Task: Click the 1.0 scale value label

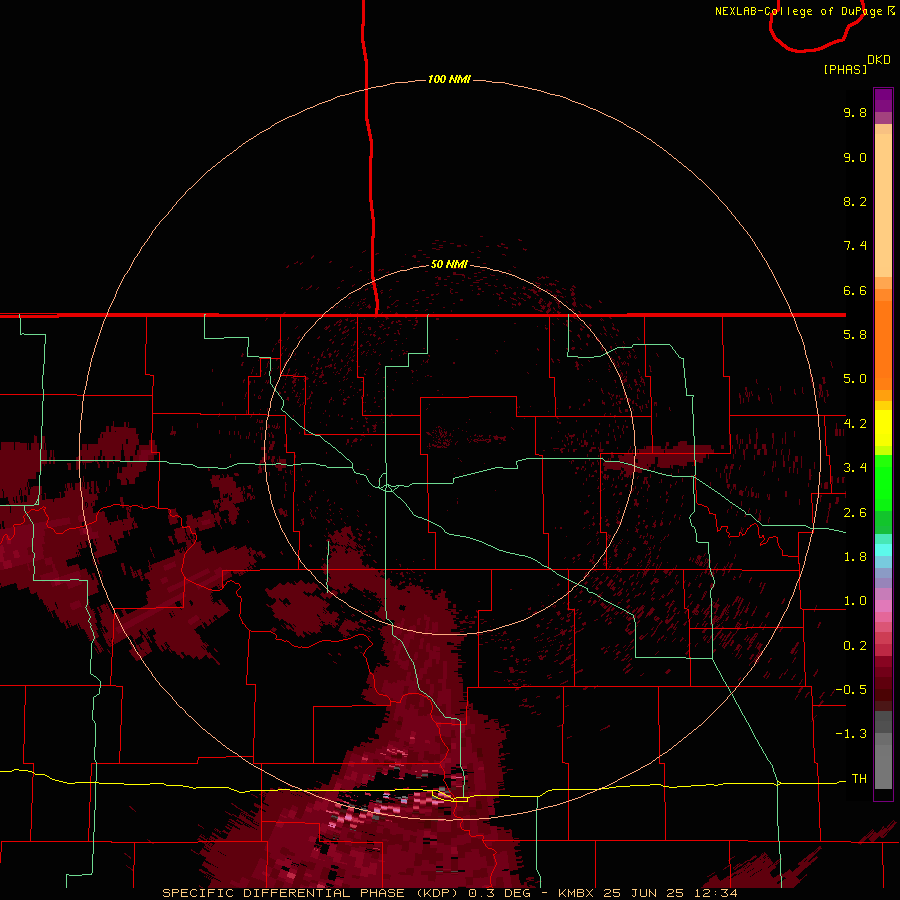Action: [x=855, y=601]
